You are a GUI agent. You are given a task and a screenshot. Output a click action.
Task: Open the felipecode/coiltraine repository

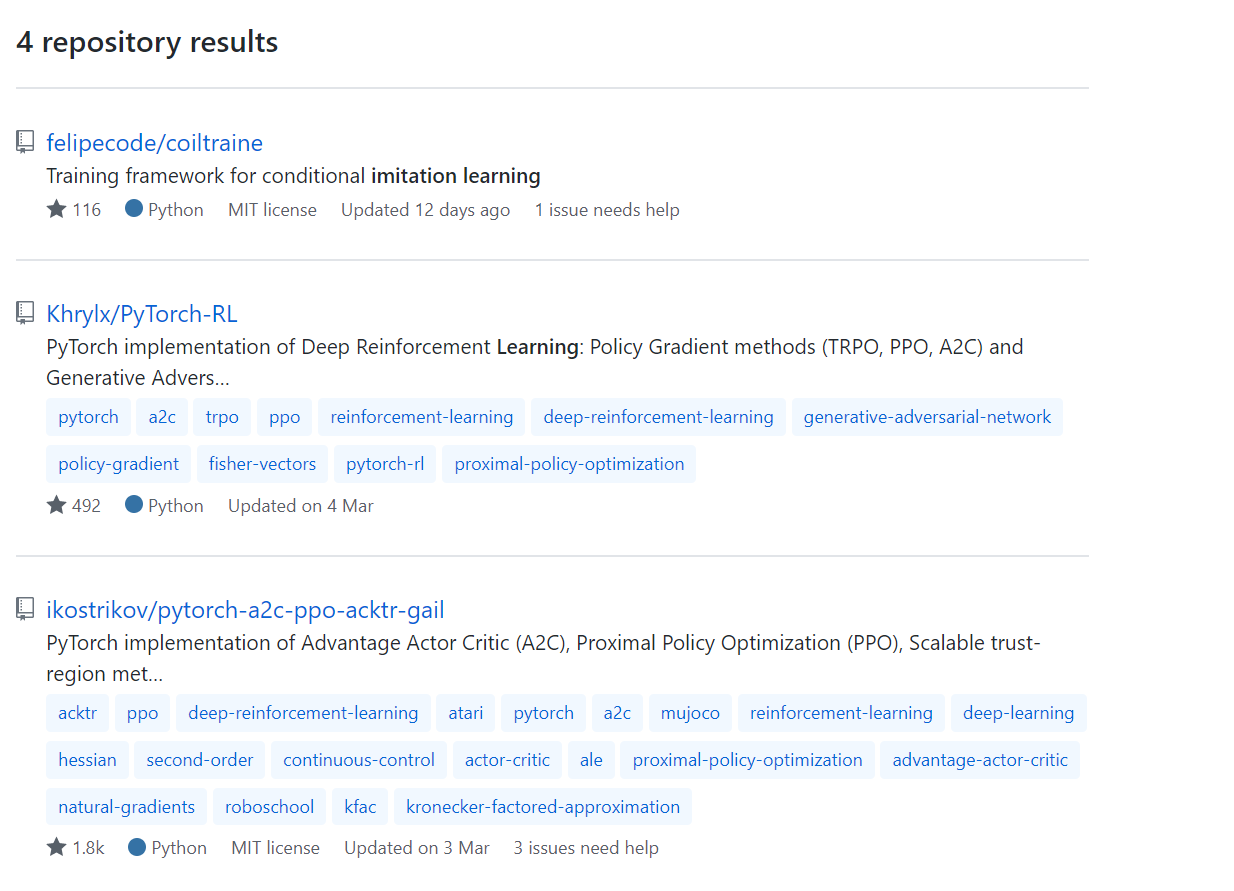click(x=154, y=143)
